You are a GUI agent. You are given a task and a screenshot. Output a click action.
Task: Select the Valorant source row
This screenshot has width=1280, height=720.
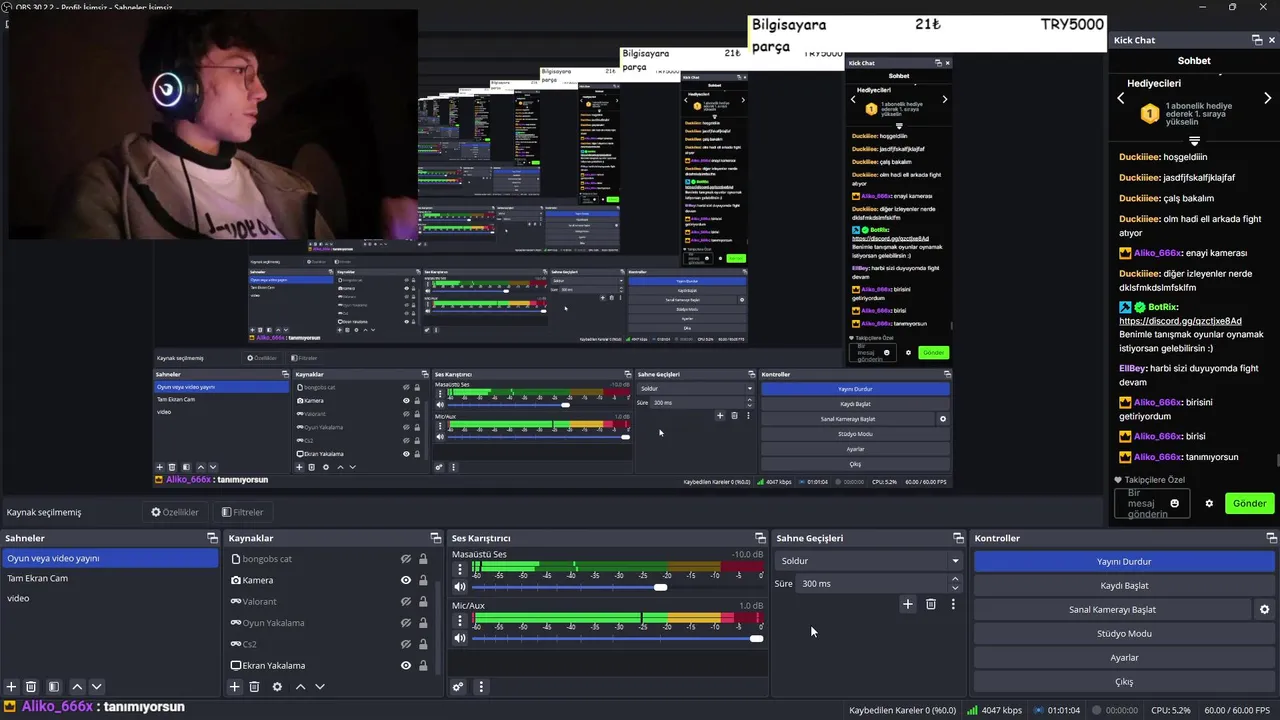[x=330, y=601]
